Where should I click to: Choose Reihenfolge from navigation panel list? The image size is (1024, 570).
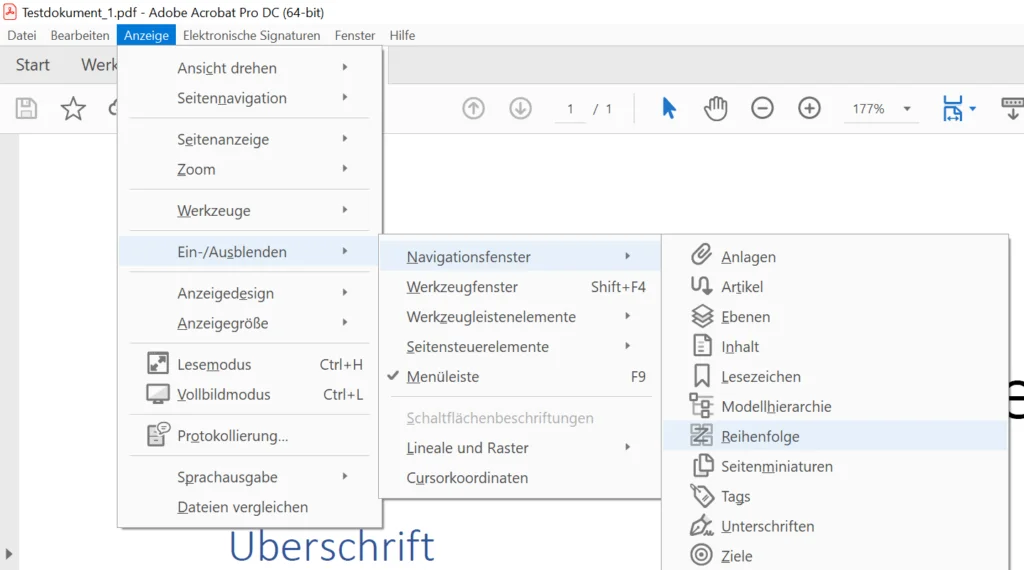(x=760, y=436)
